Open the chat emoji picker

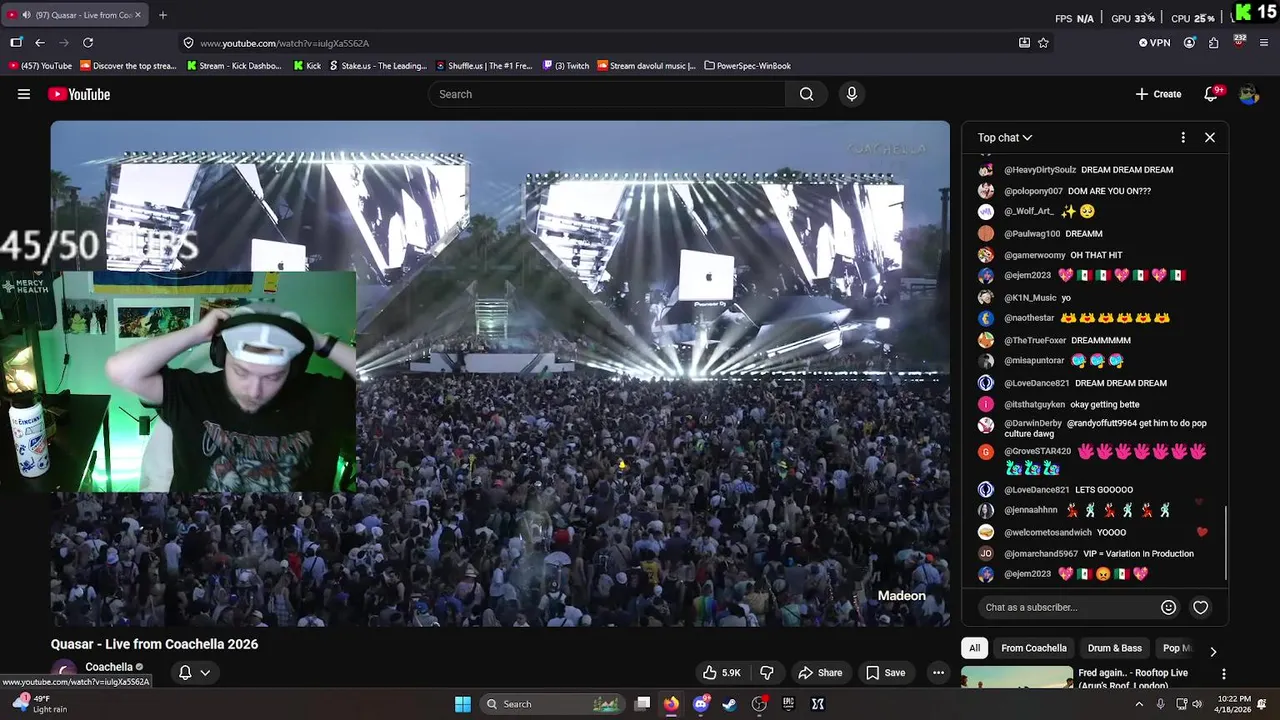(1168, 607)
